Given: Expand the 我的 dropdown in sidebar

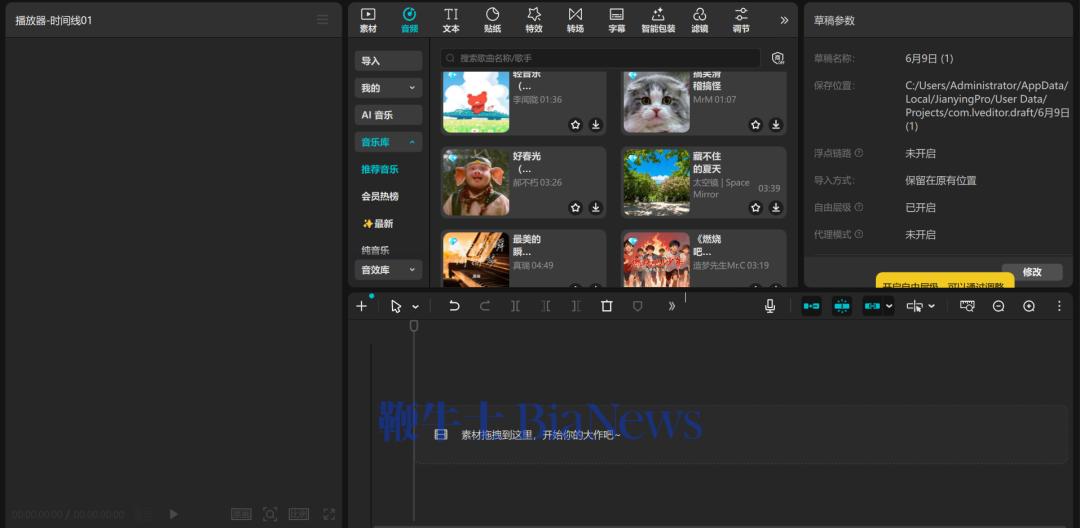Looking at the screenshot, I should (x=388, y=88).
